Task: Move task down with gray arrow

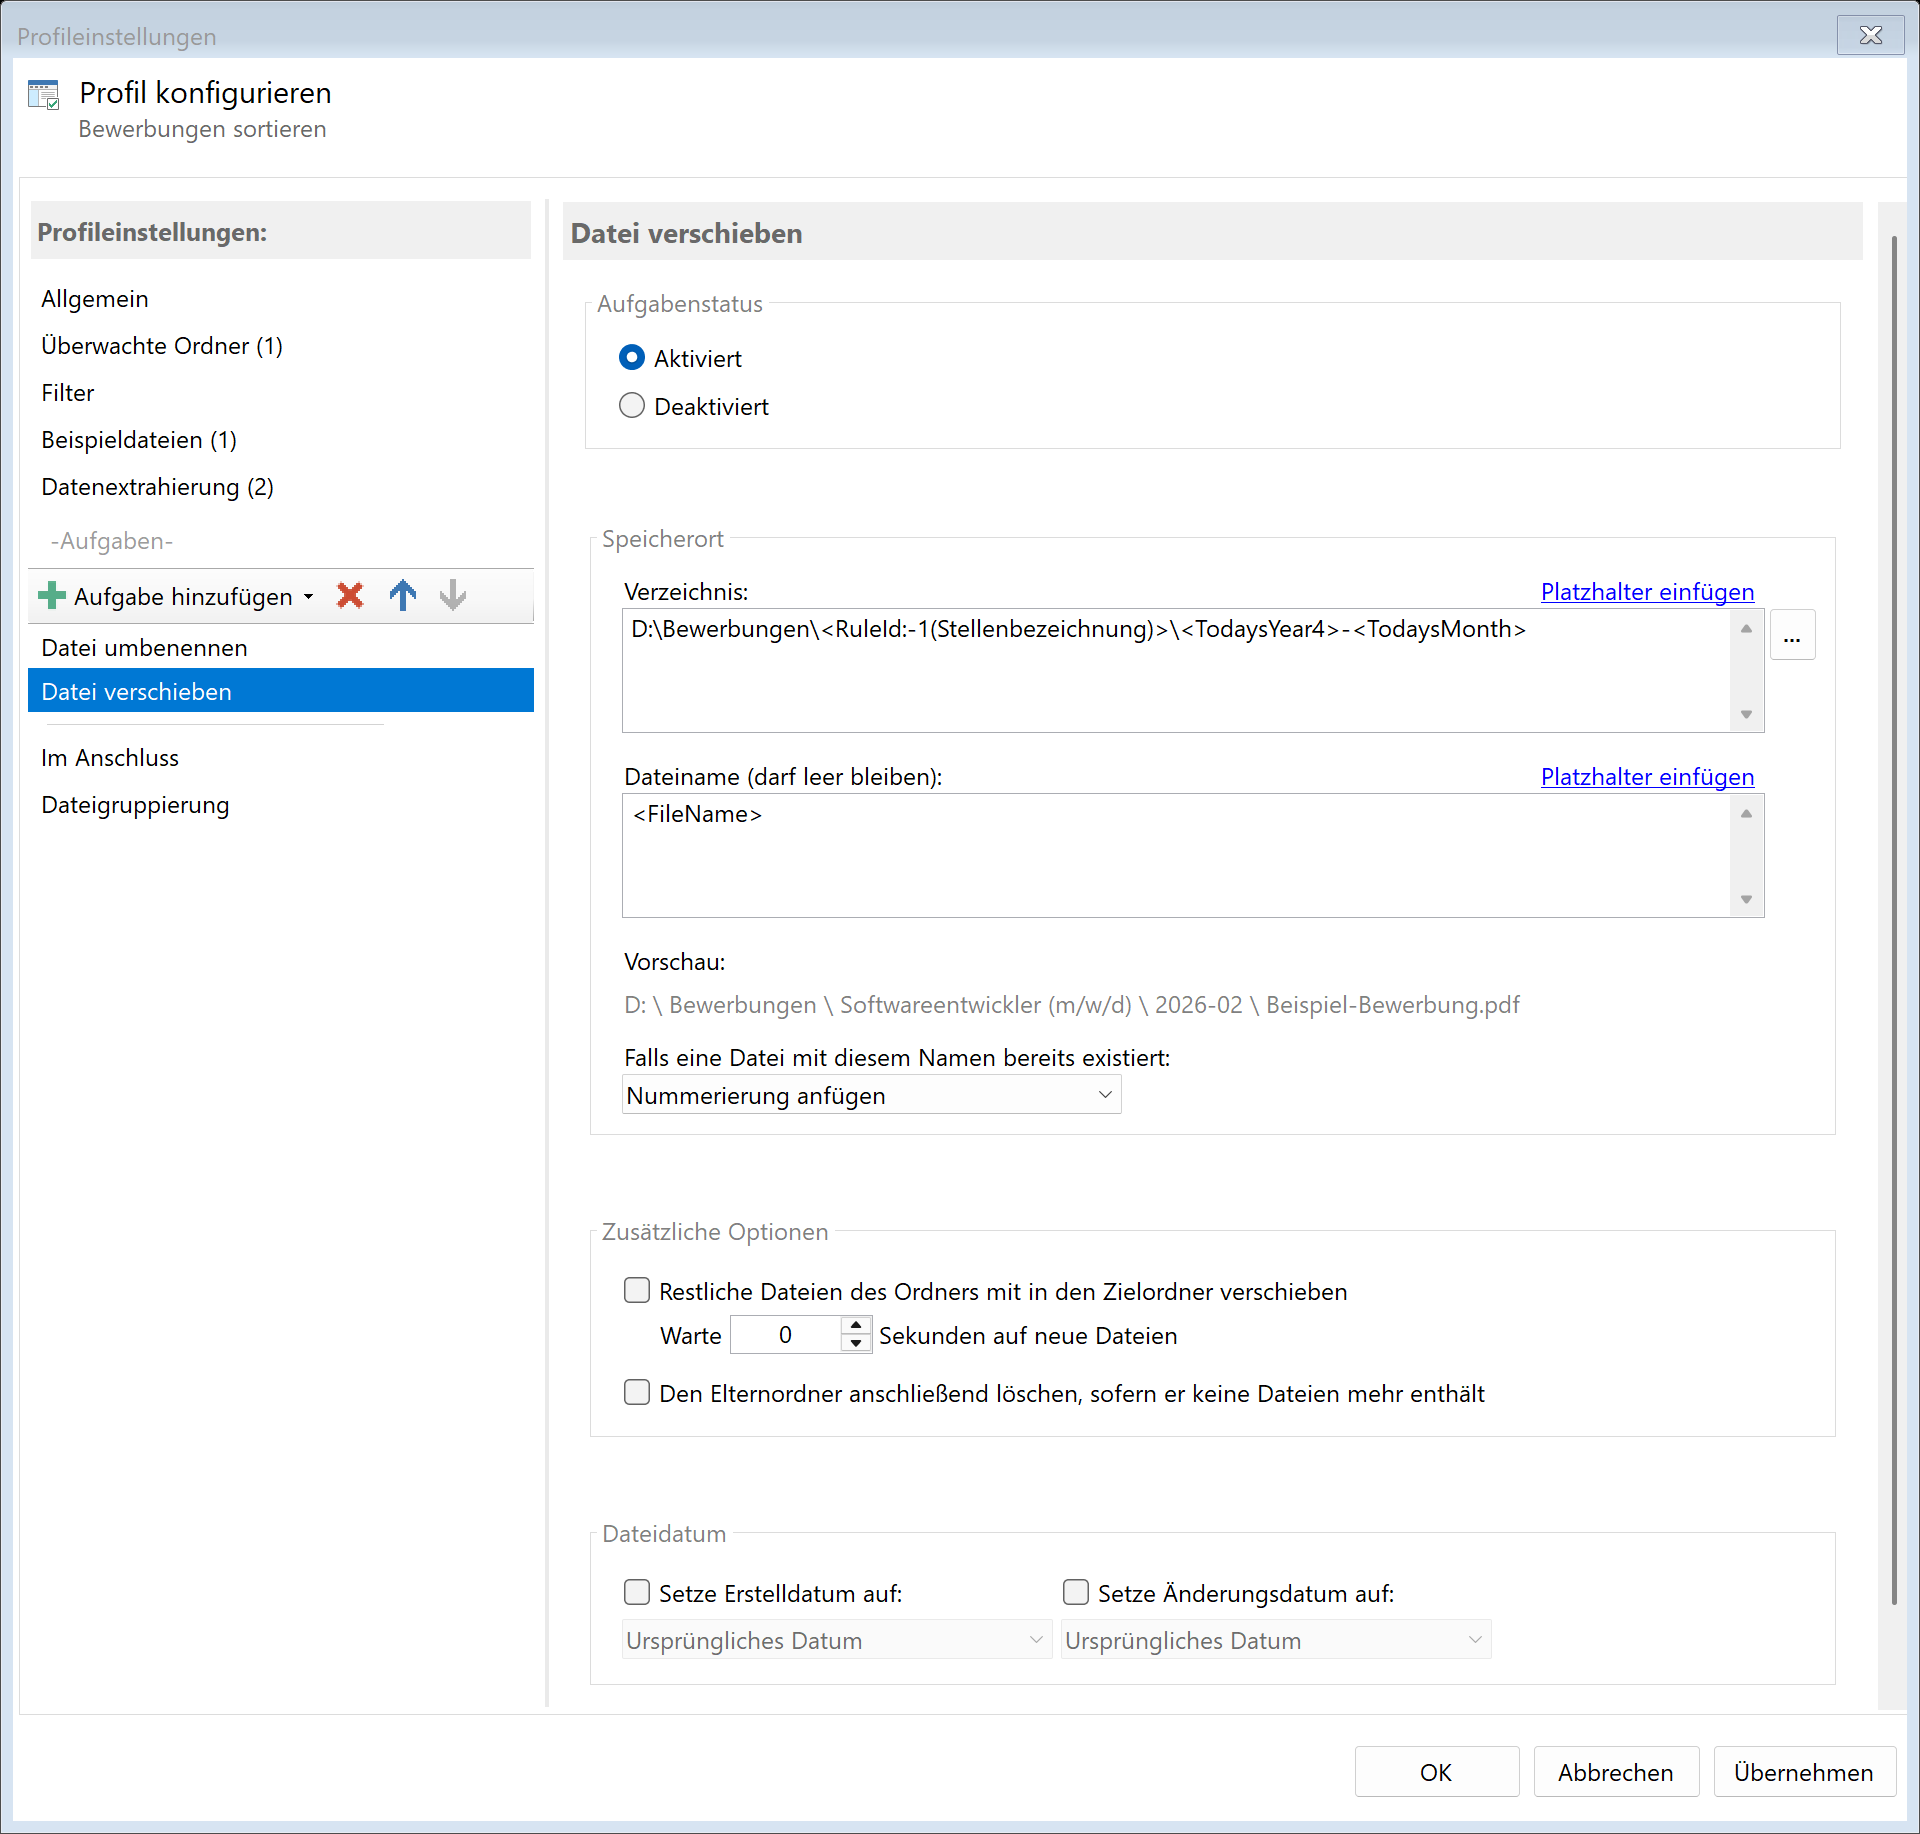Action: [453, 596]
